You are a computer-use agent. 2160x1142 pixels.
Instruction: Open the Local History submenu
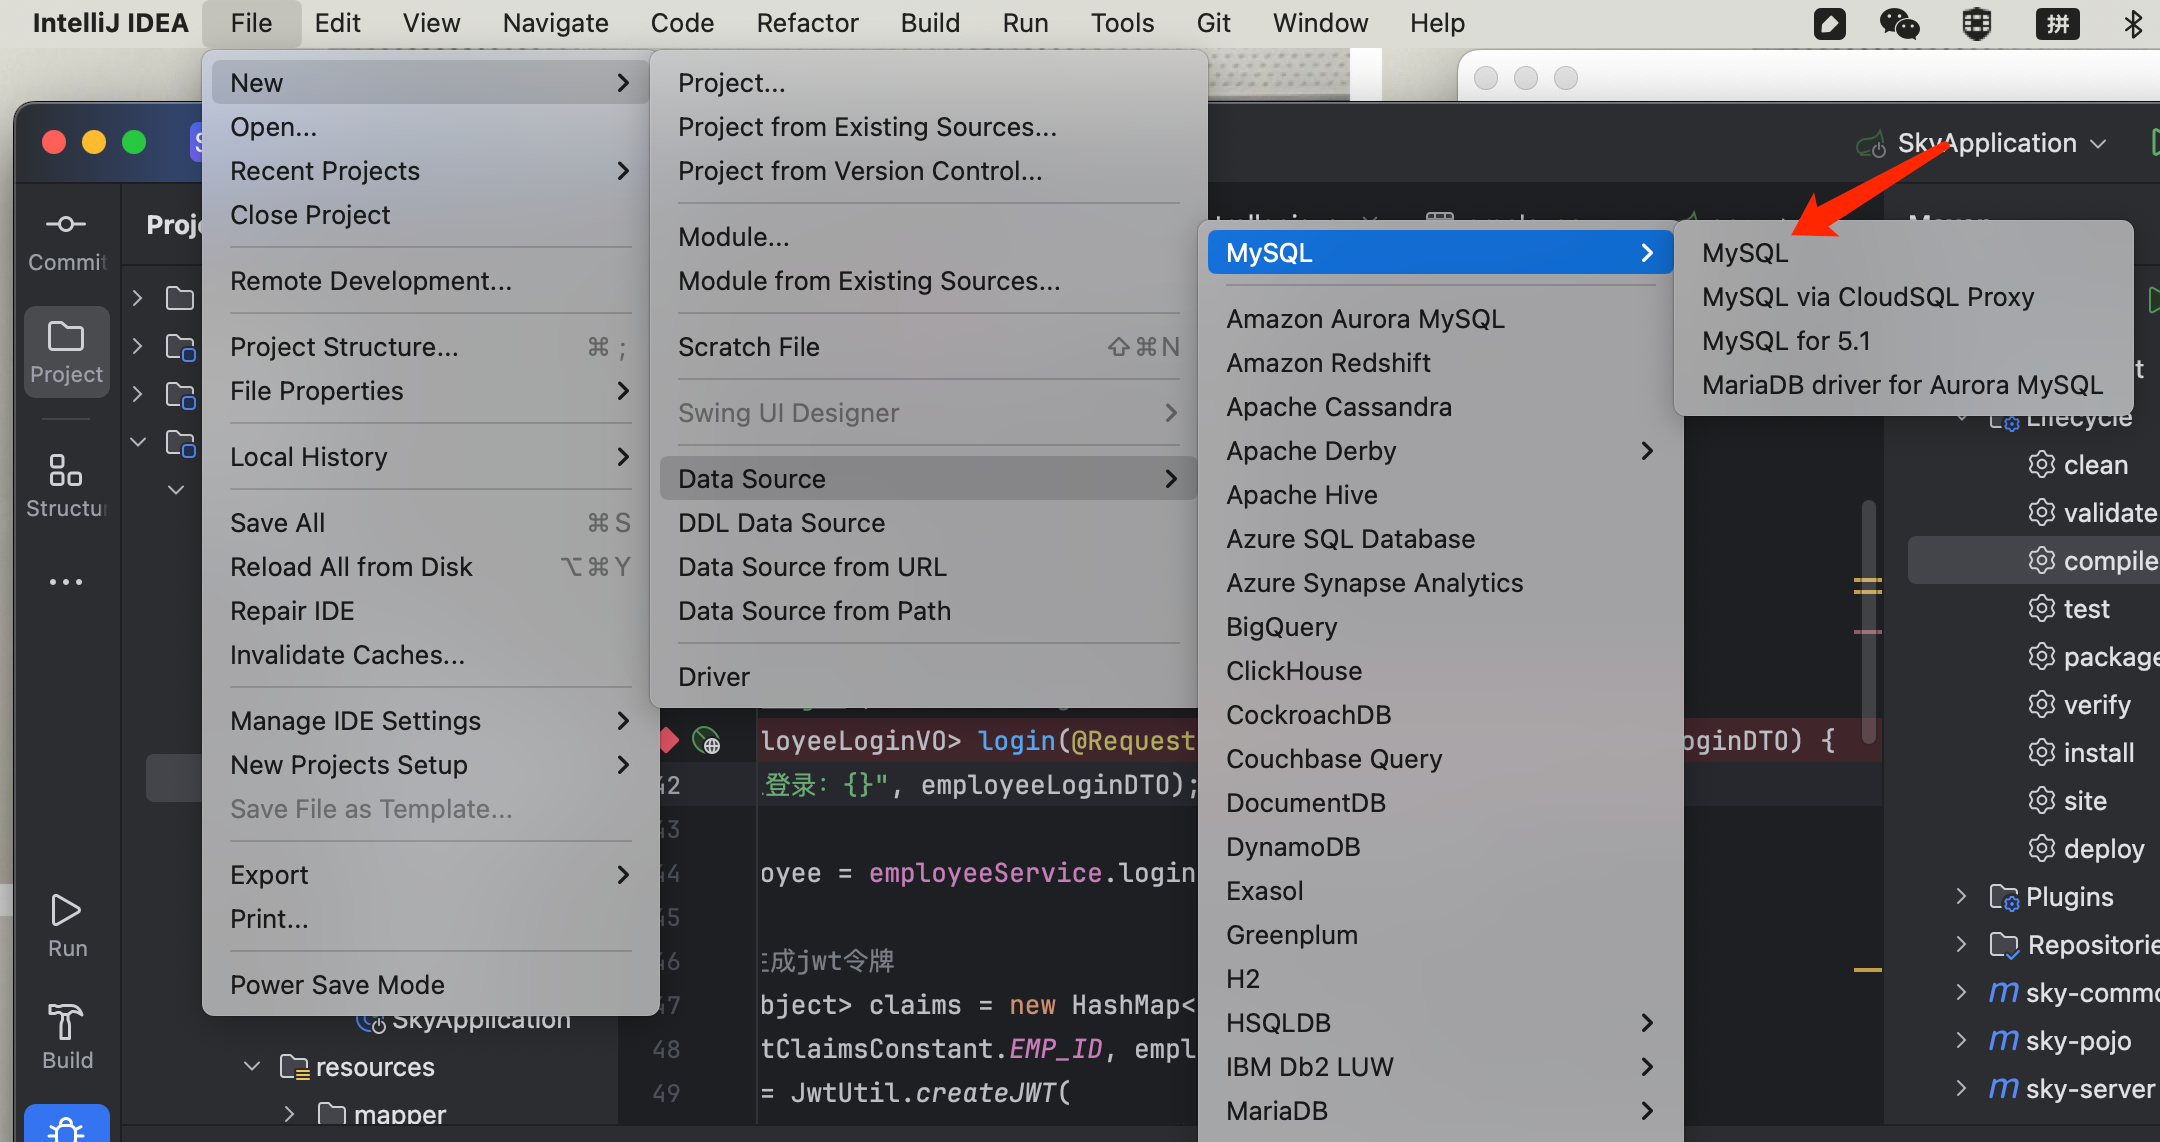430,457
